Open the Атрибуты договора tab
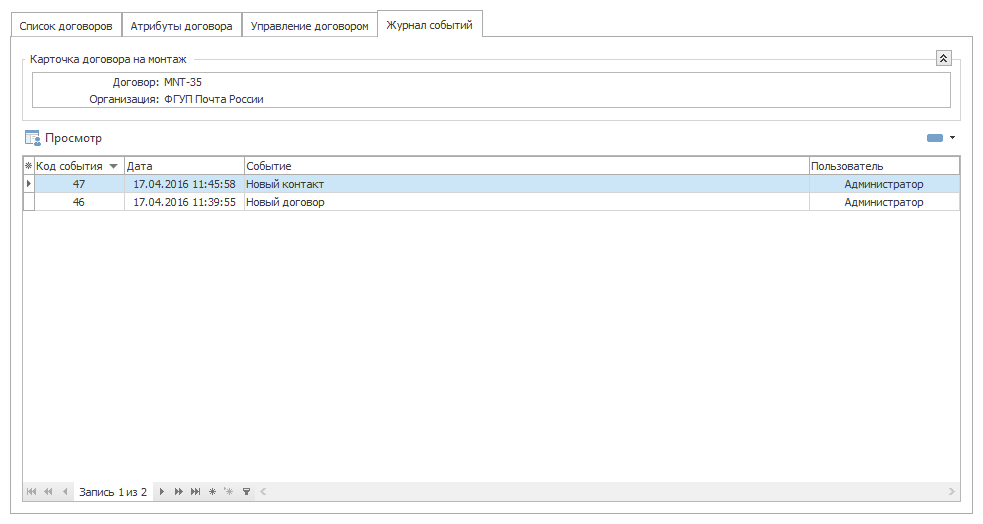This screenshot has height=524, width=983. point(181,26)
